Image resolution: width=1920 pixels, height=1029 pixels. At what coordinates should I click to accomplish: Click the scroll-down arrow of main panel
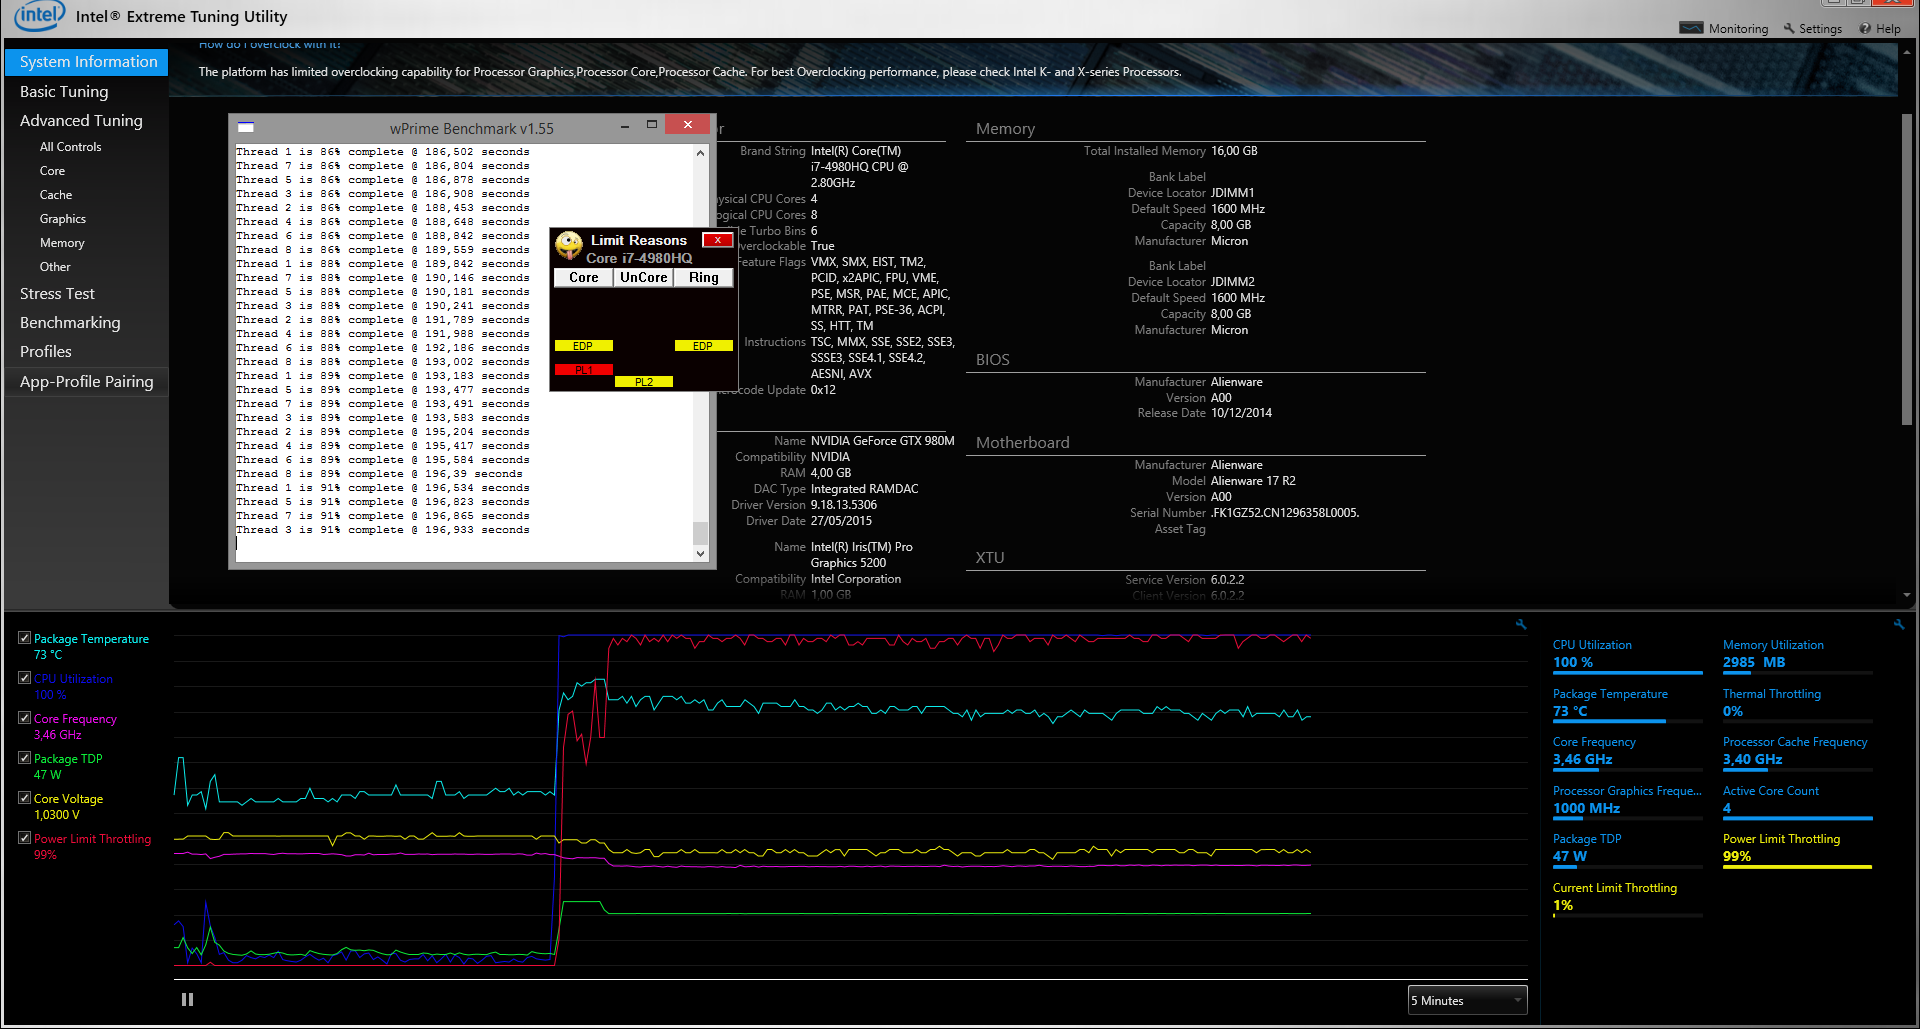[x=1906, y=595]
